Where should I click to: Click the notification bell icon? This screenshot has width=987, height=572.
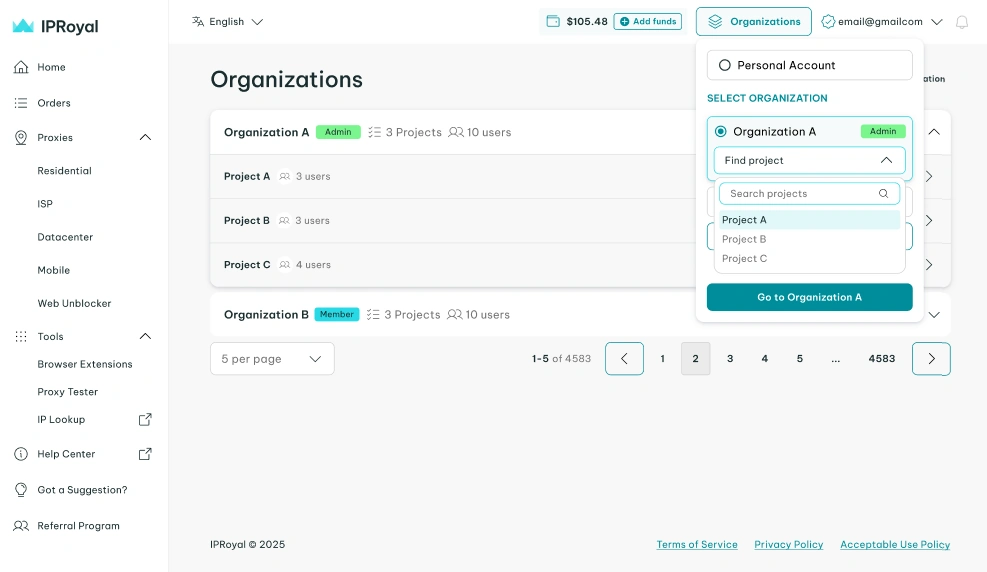961,22
